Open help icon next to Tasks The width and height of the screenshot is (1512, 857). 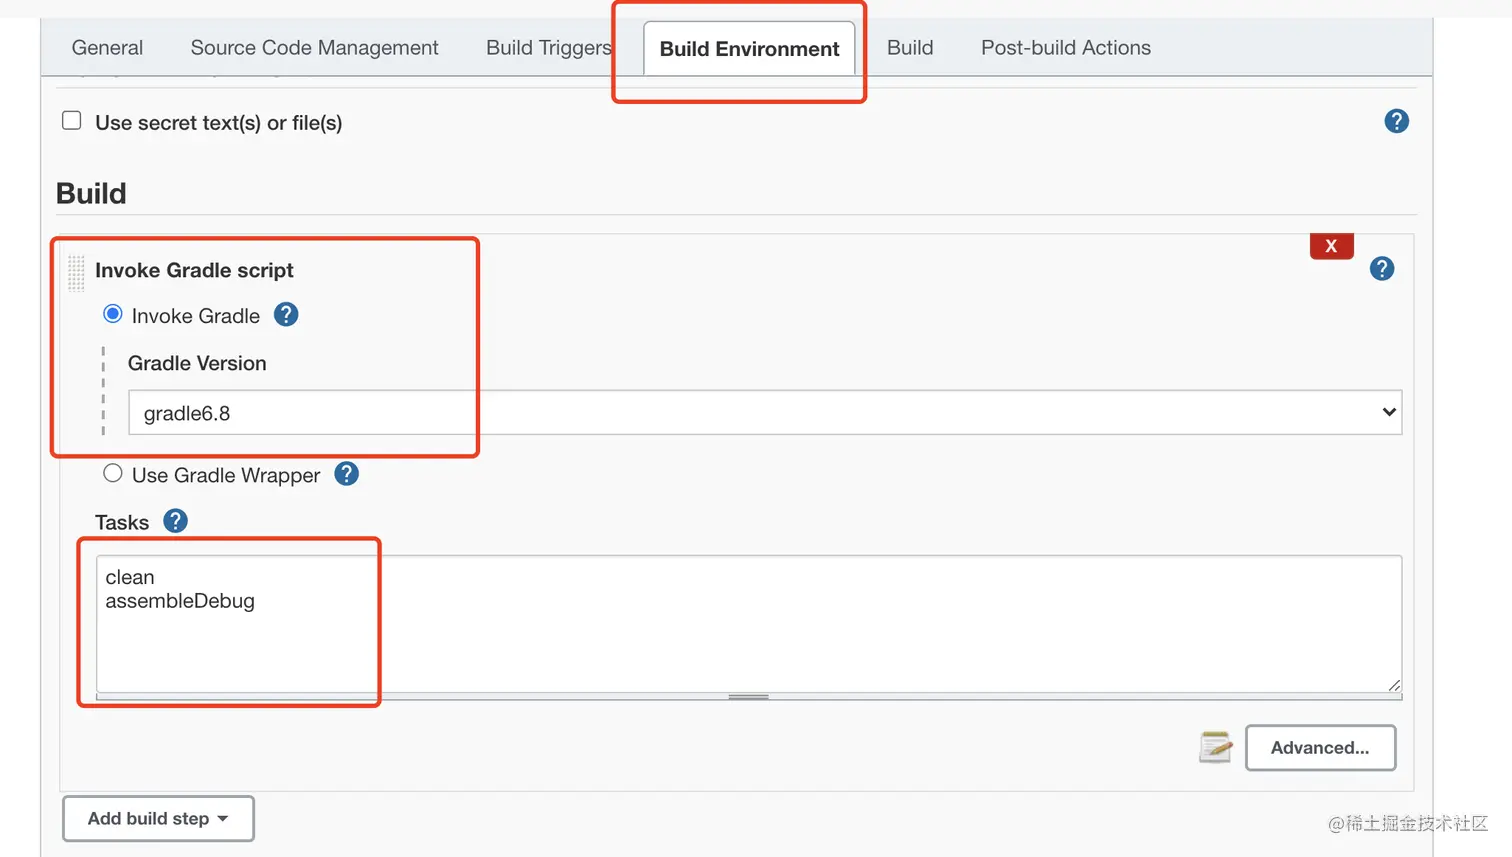(175, 521)
